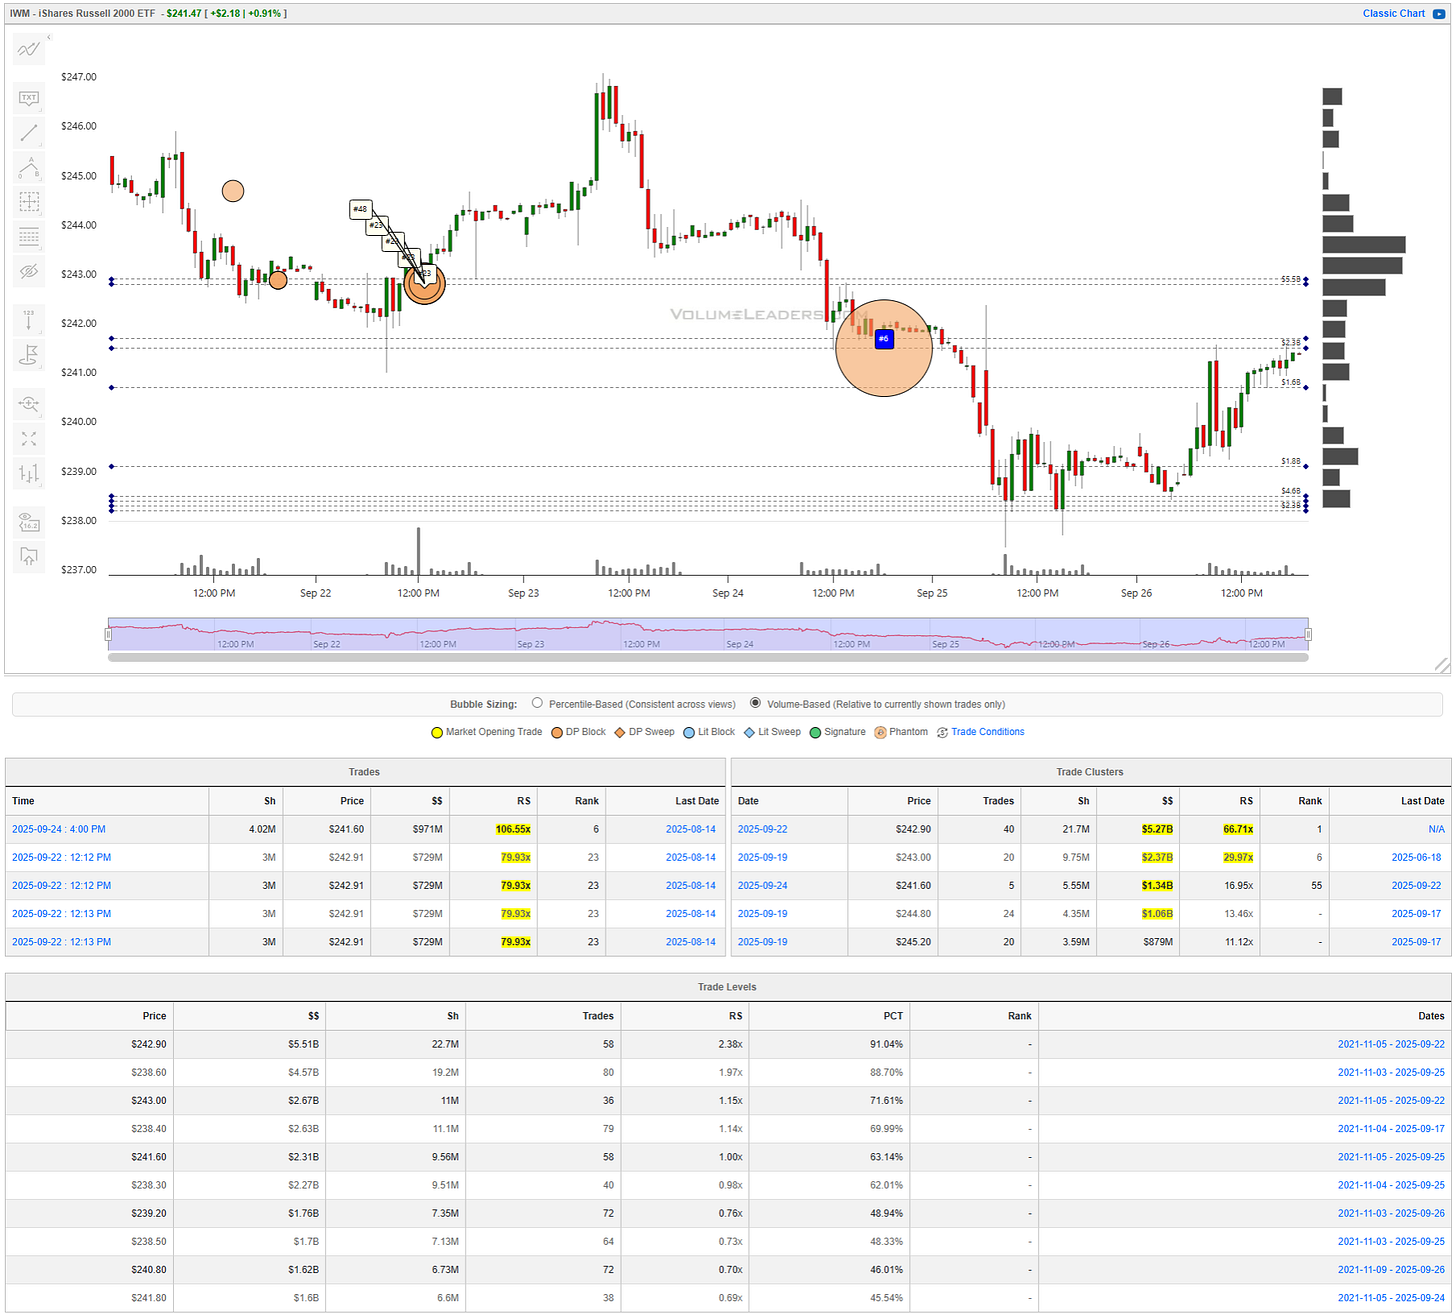Click the 66.71x cluster R$ value

[x=1238, y=829]
